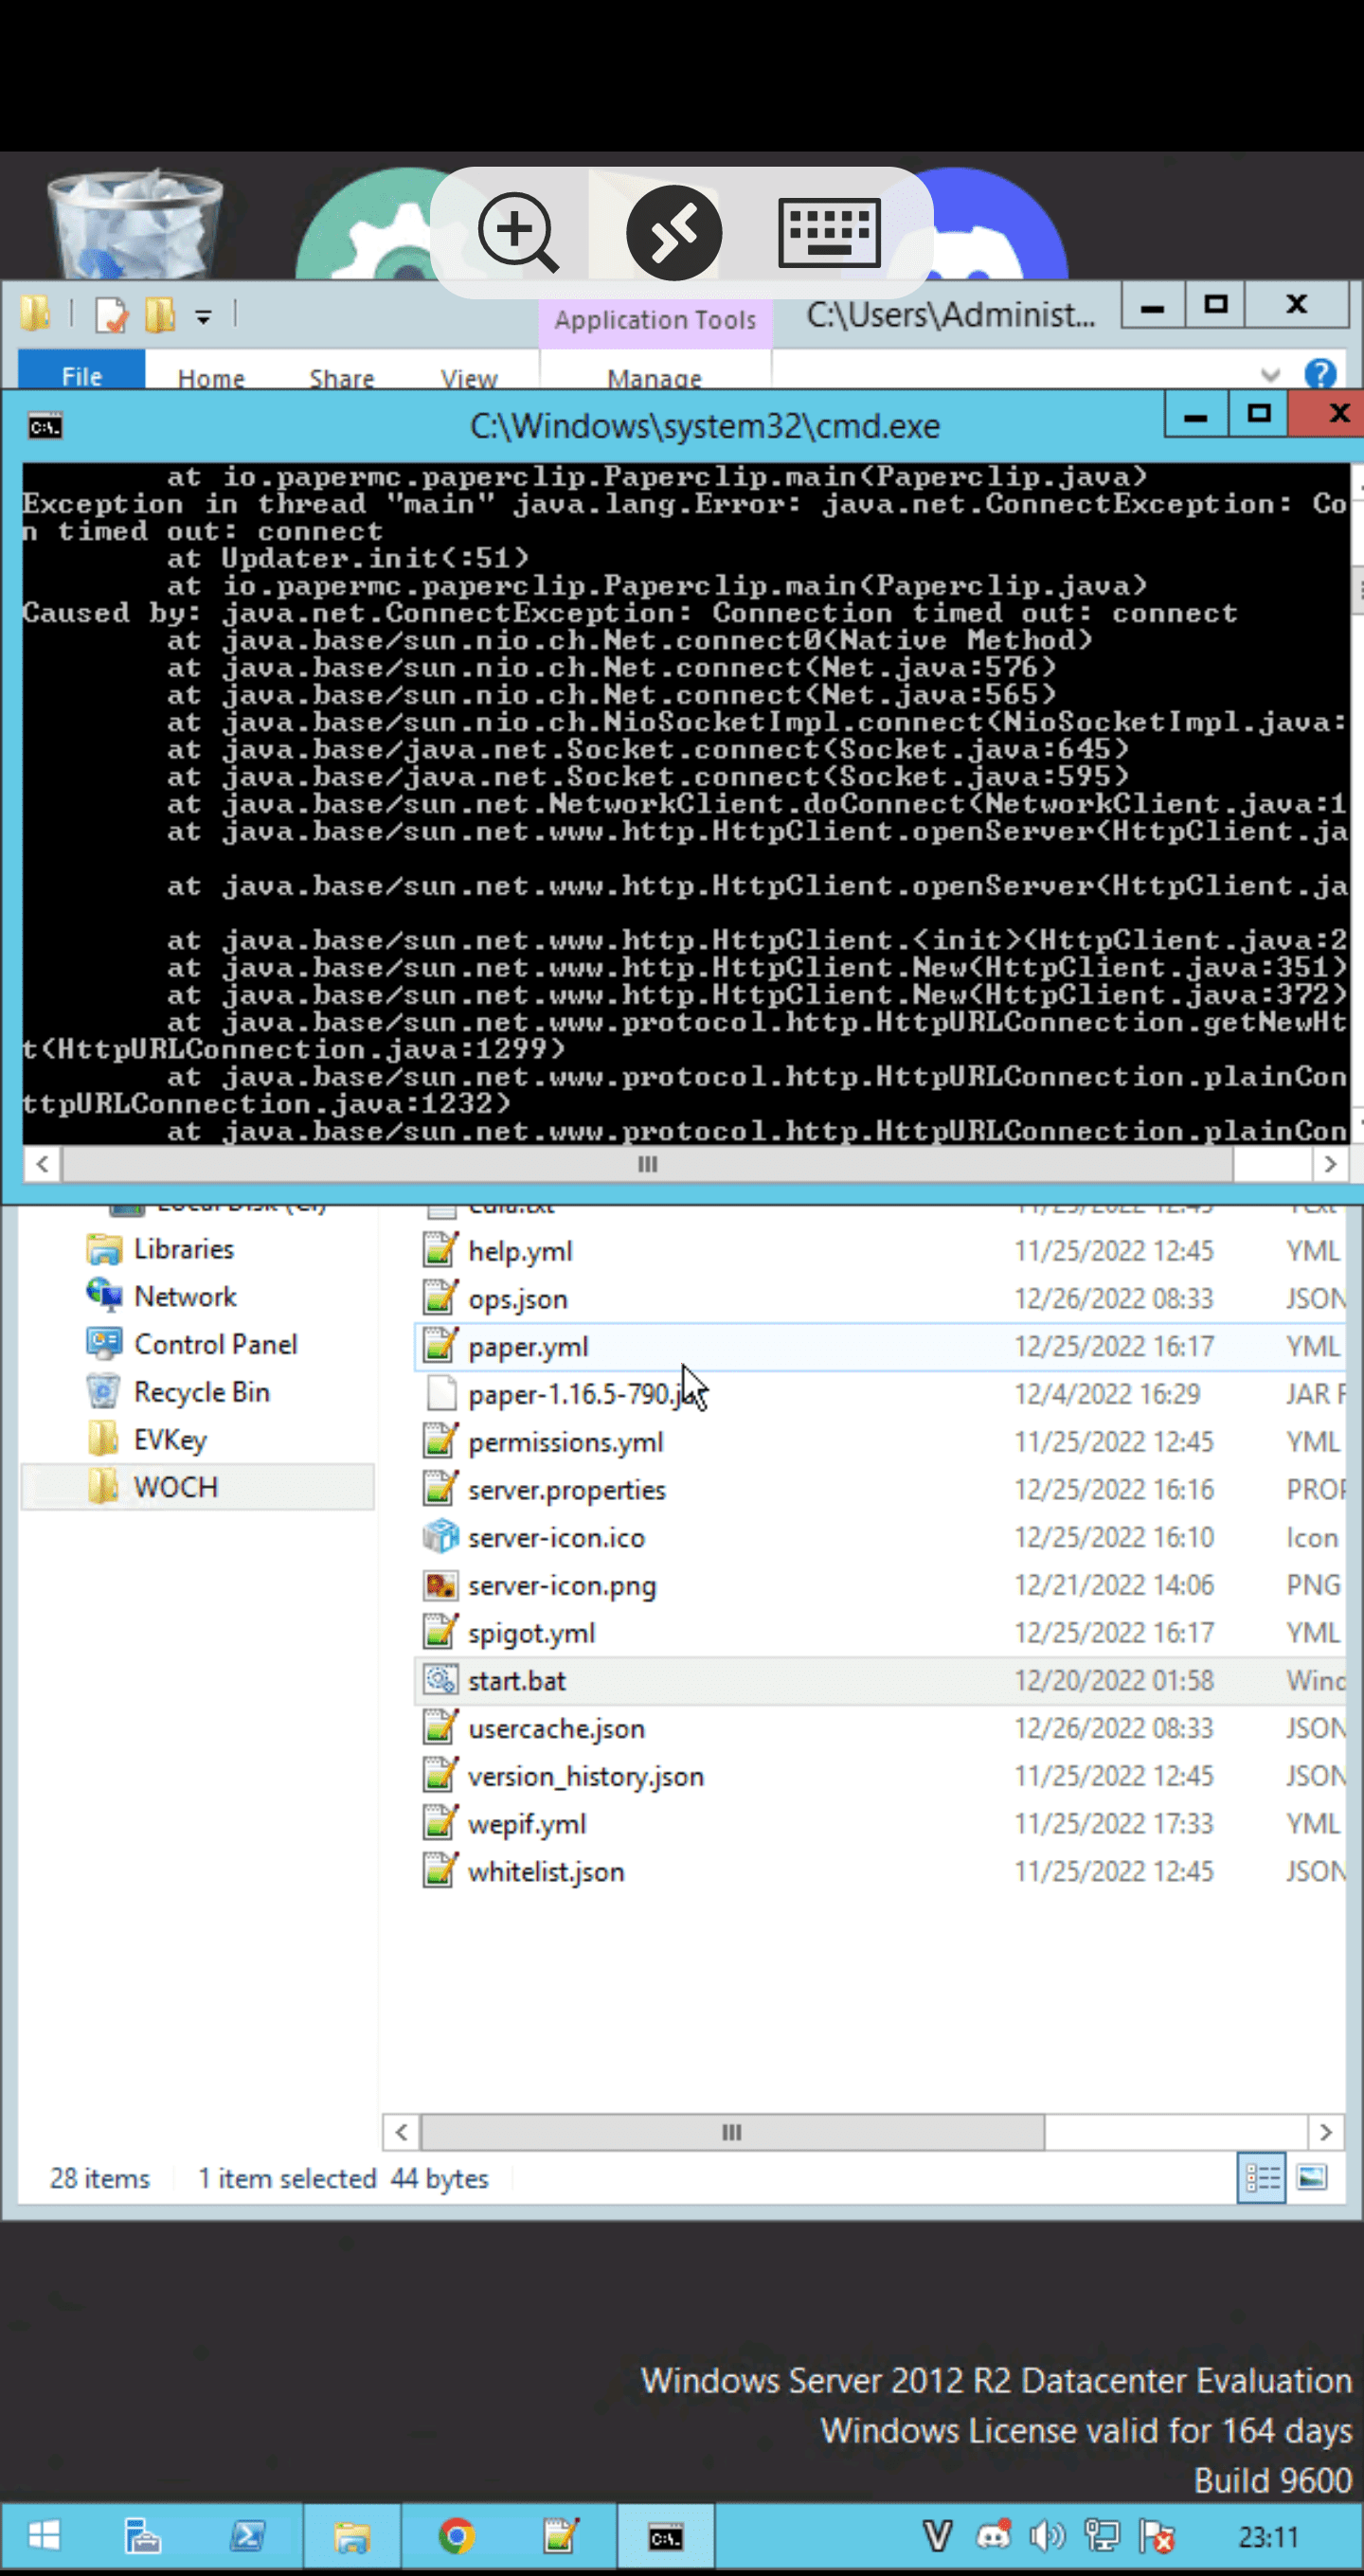Select the wepif.yml file
The width and height of the screenshot is (1364, 2576).
point(527,1825)
